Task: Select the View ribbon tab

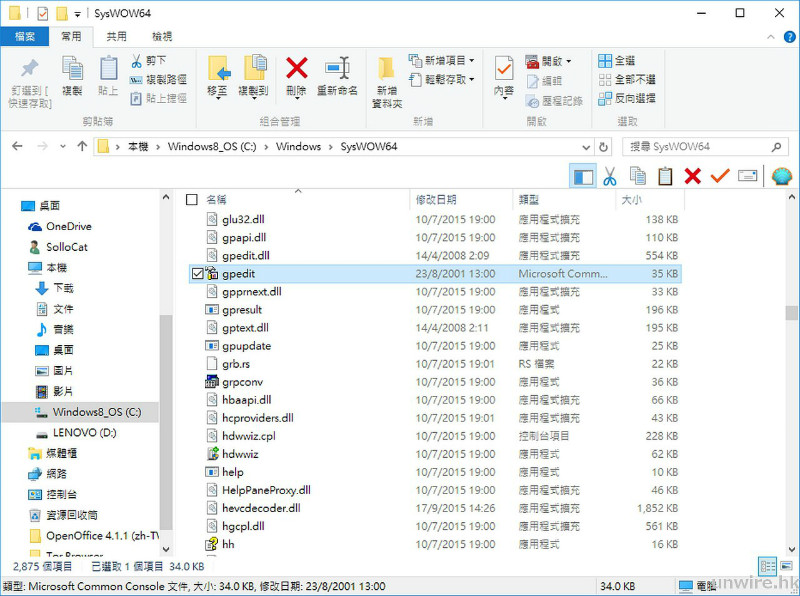Action: point(162,36)
